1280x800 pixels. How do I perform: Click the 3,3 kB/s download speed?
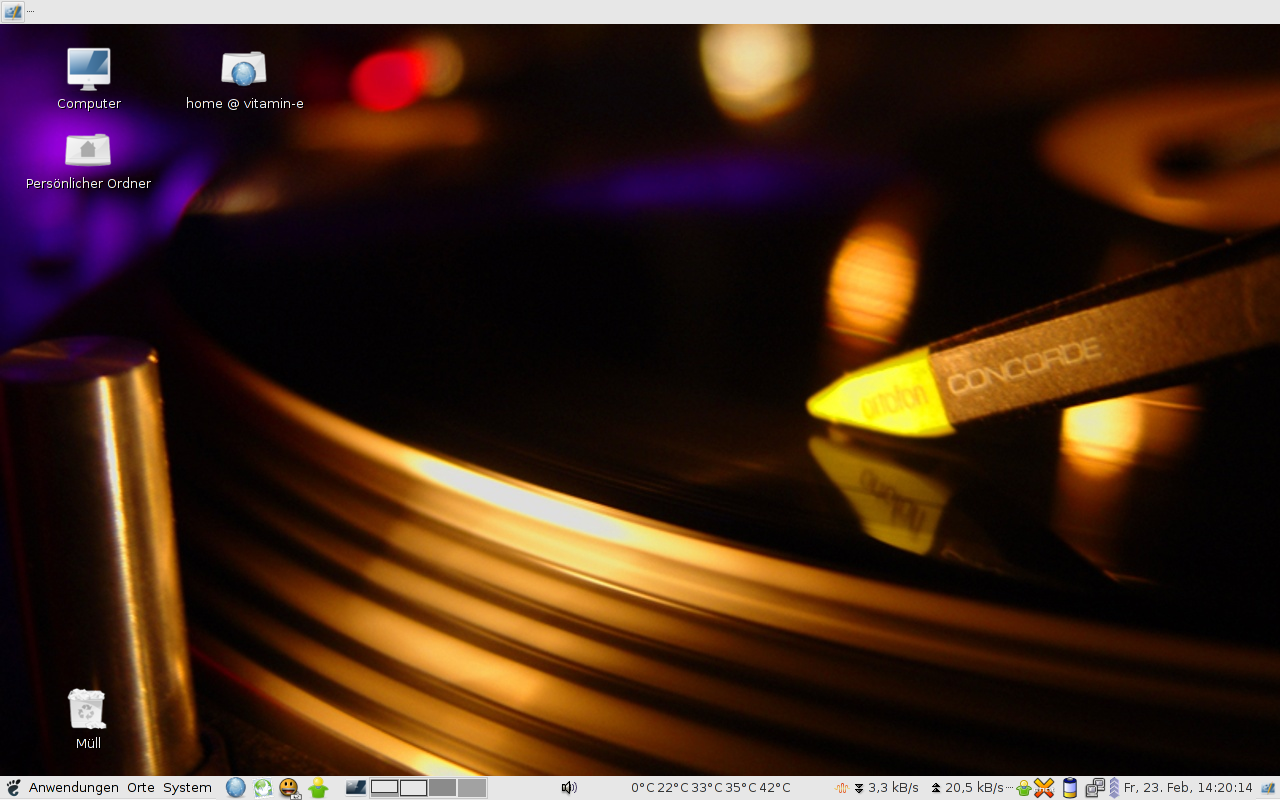coord(893,788)
